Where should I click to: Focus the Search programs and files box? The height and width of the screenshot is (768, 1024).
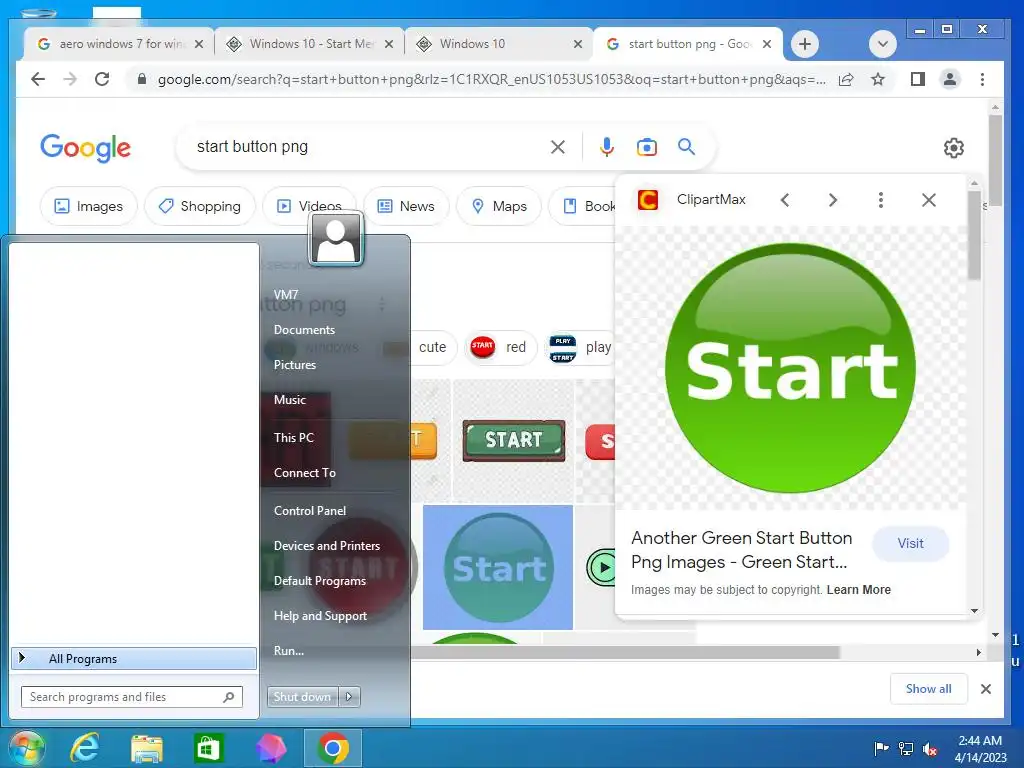click(132, 697)
